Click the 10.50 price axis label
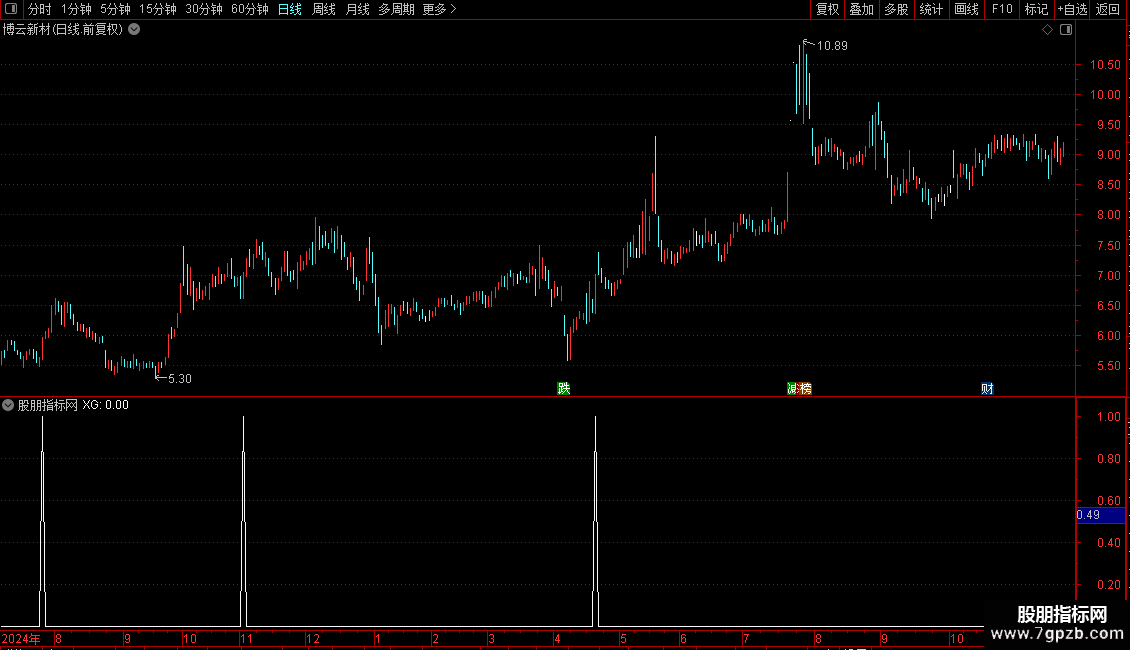Screen dimensions: 1130x650 click(x=1105, y=65)
